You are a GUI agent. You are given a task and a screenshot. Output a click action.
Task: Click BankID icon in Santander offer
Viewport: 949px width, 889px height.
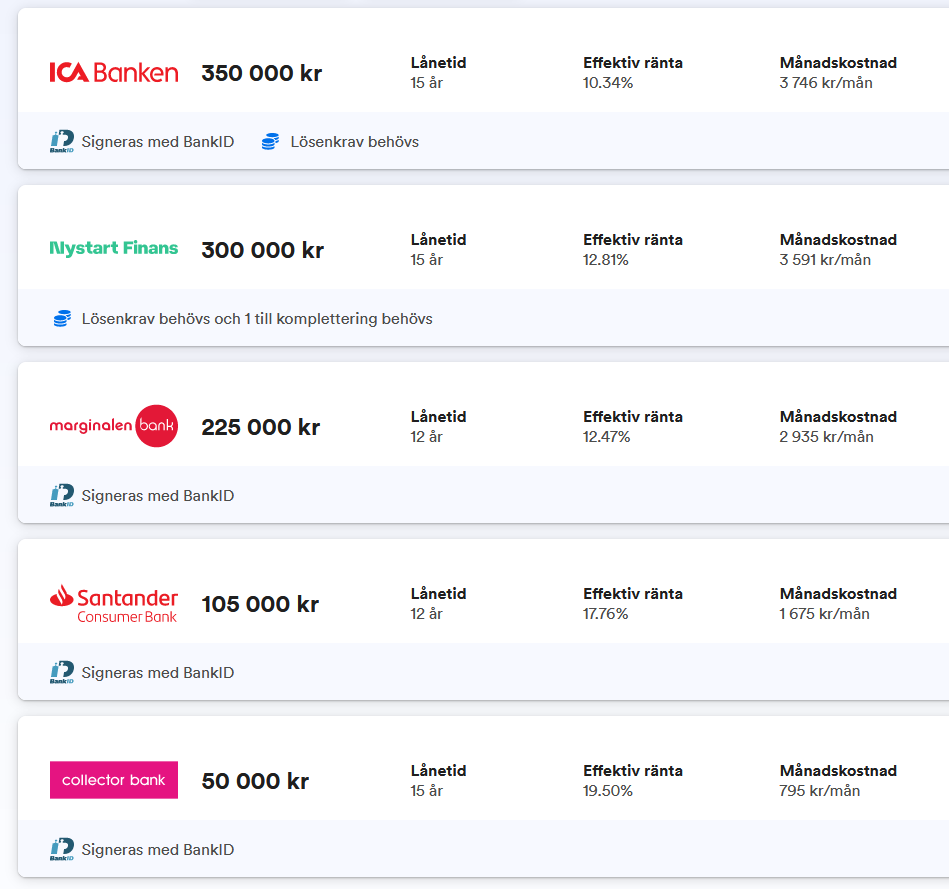pyautogui.click(x=62, y=673)
